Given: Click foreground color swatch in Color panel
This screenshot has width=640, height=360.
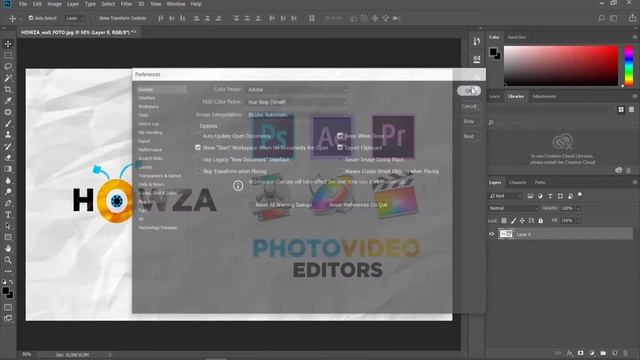Looking at the screenshot, I should coord(493,52).
